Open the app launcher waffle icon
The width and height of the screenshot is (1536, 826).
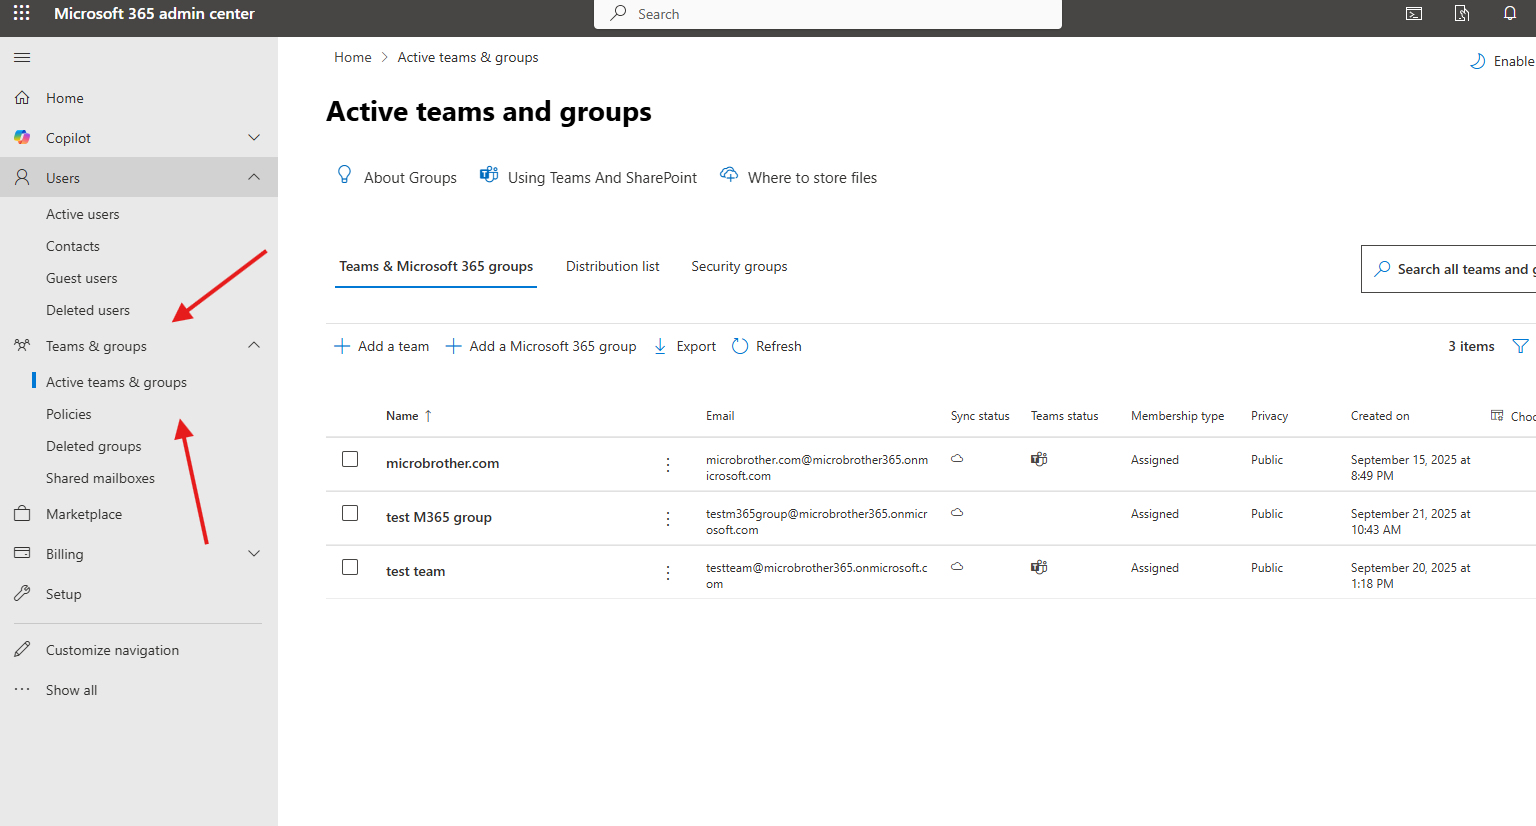click(x=21, y=14)
